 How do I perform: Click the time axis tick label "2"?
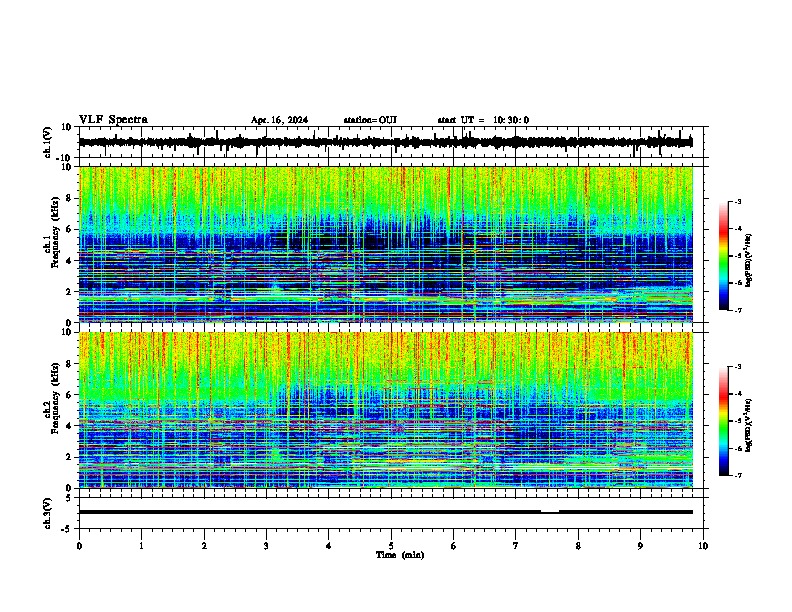tap(204, 546)
